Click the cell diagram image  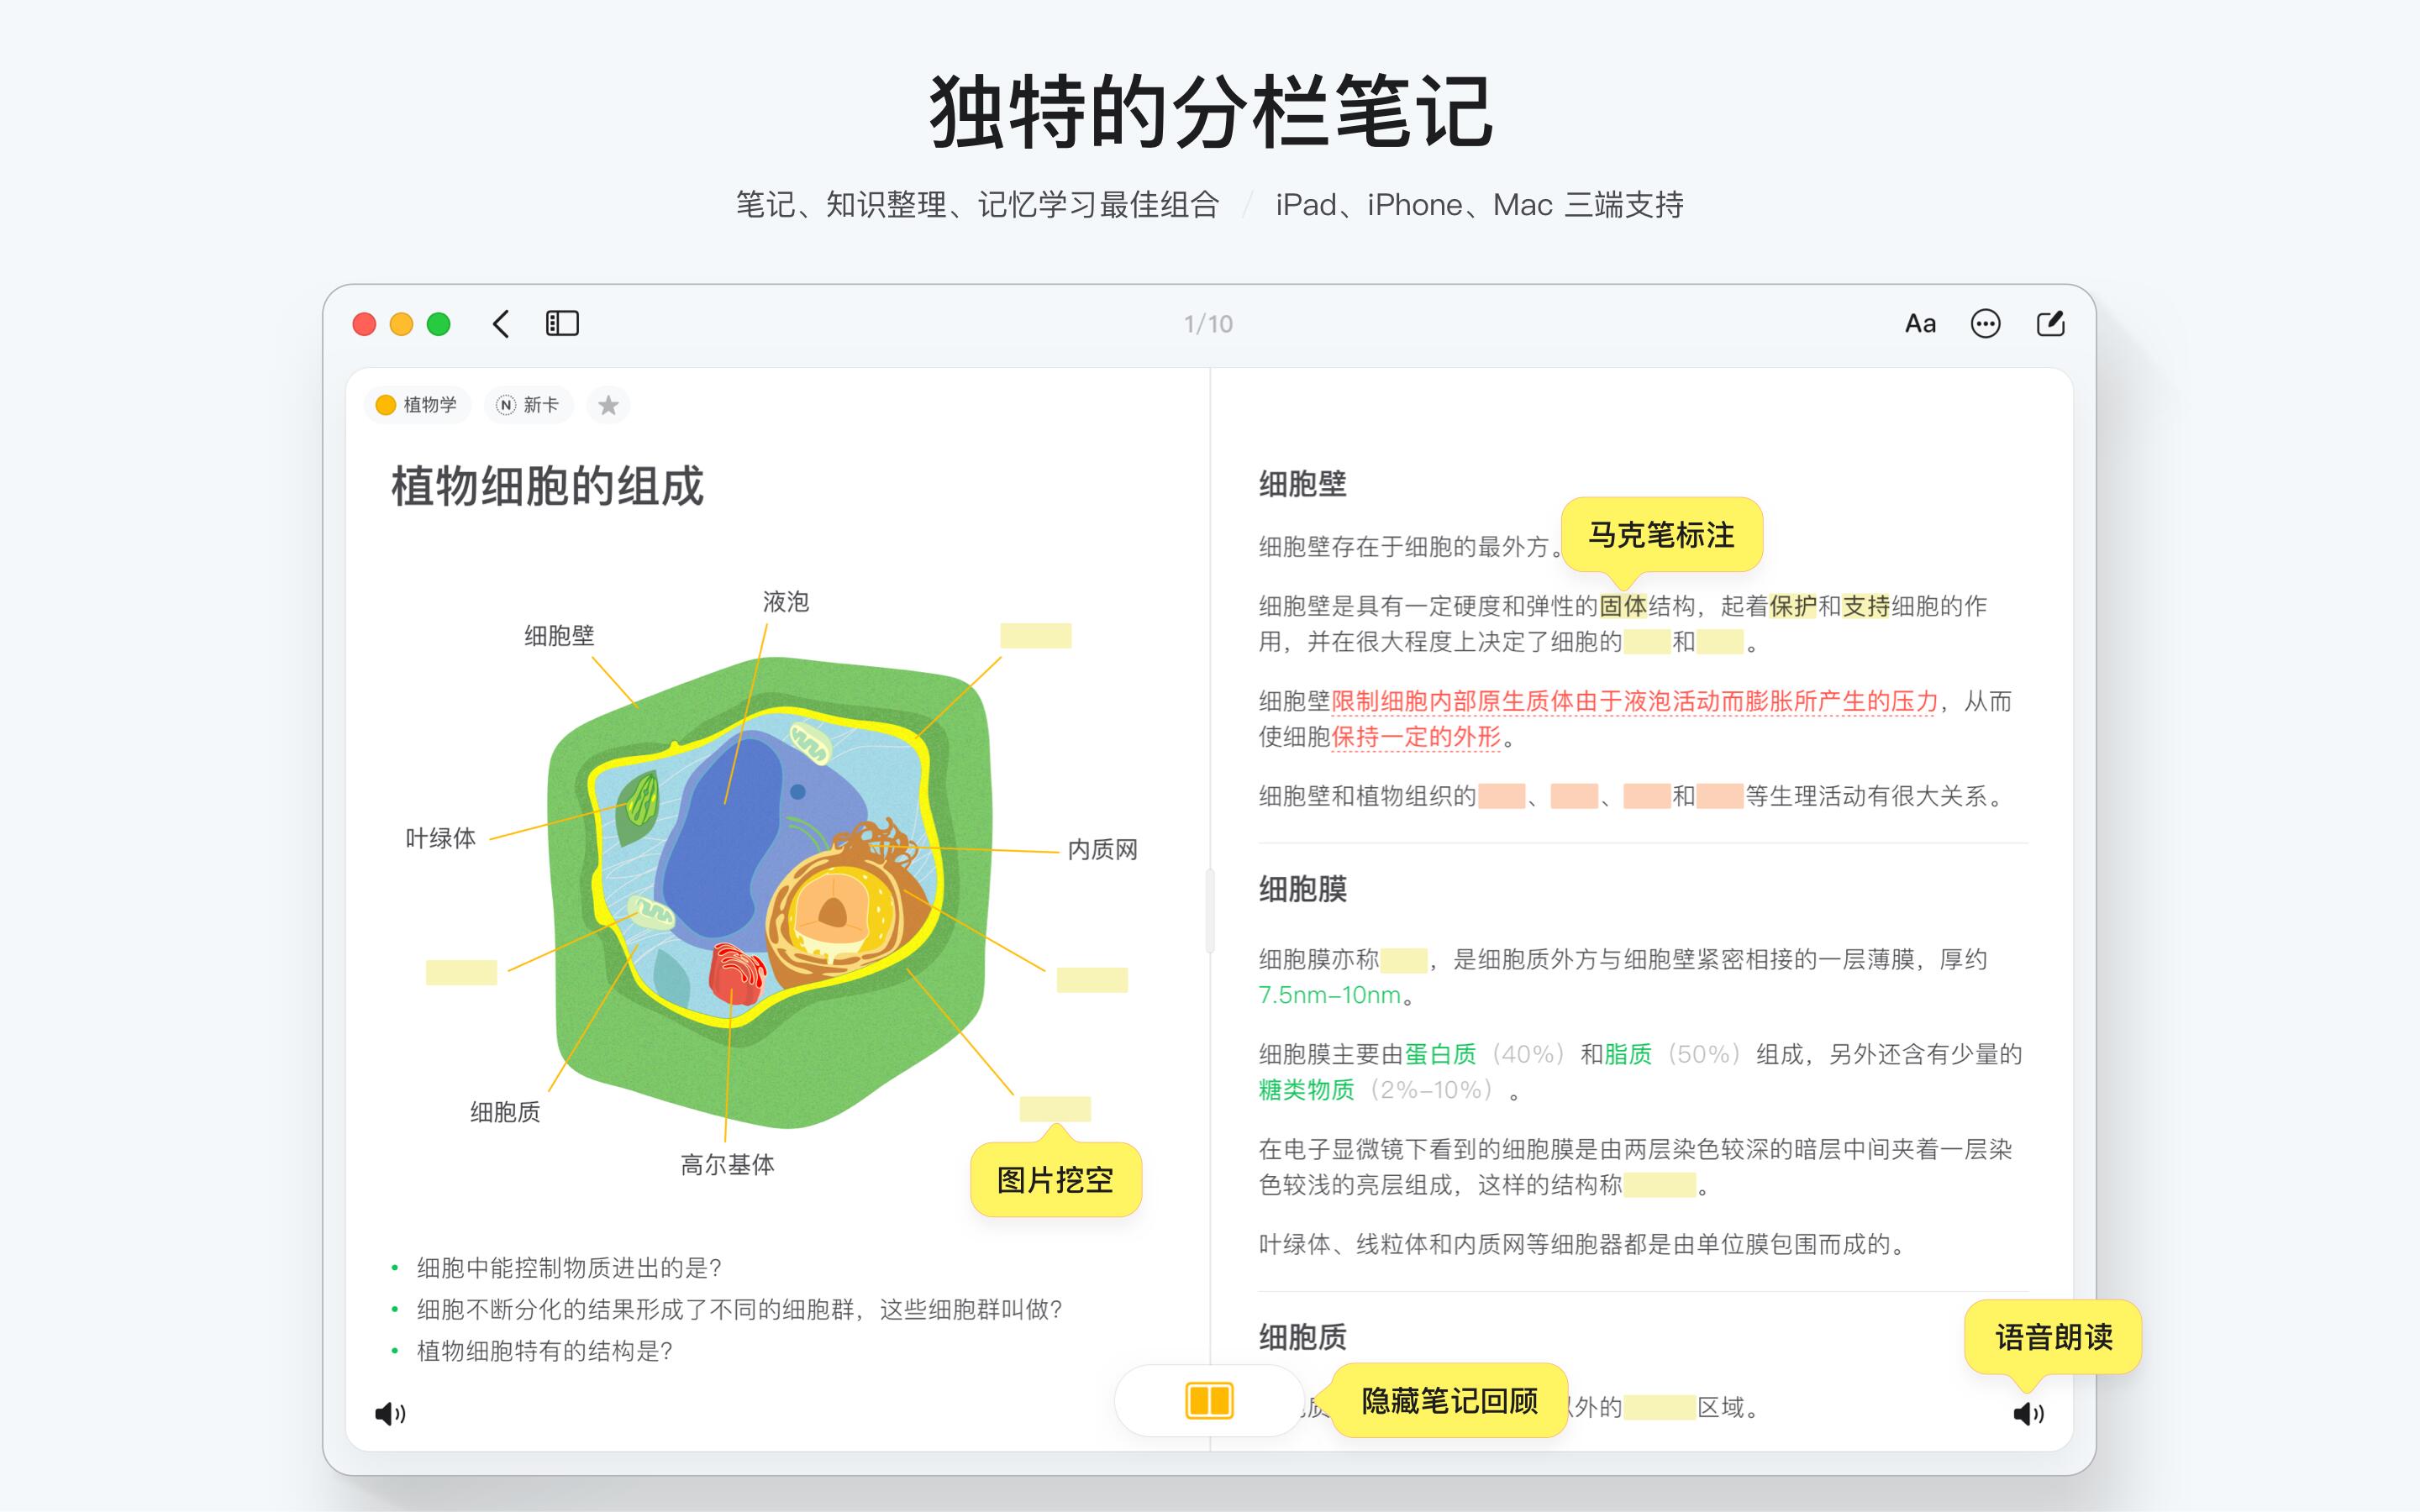coord(770,890)
